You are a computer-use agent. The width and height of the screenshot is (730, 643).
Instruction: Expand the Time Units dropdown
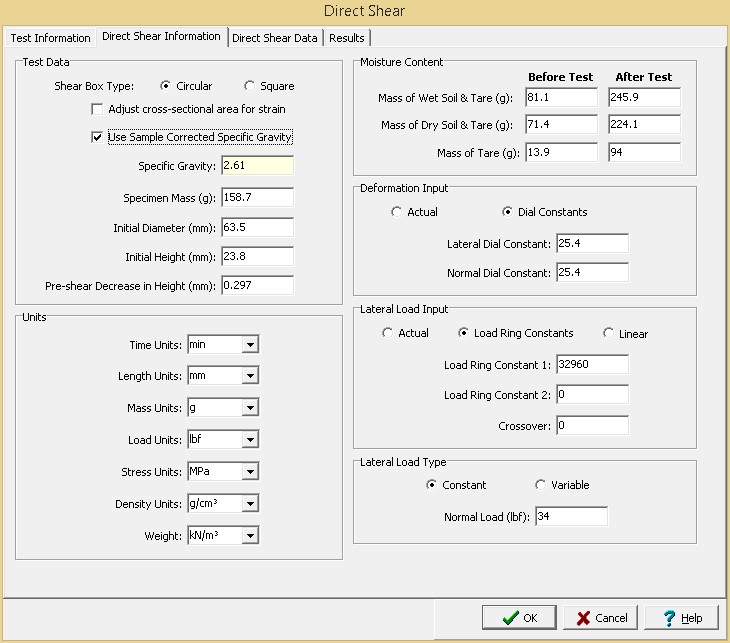pyautogui.click(x=250, y=345)
